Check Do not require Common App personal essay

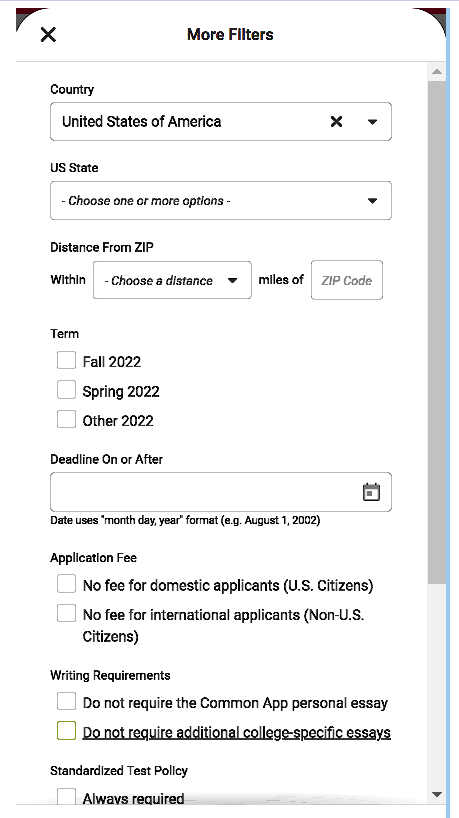pyautogui.click(x=66, y=701)
